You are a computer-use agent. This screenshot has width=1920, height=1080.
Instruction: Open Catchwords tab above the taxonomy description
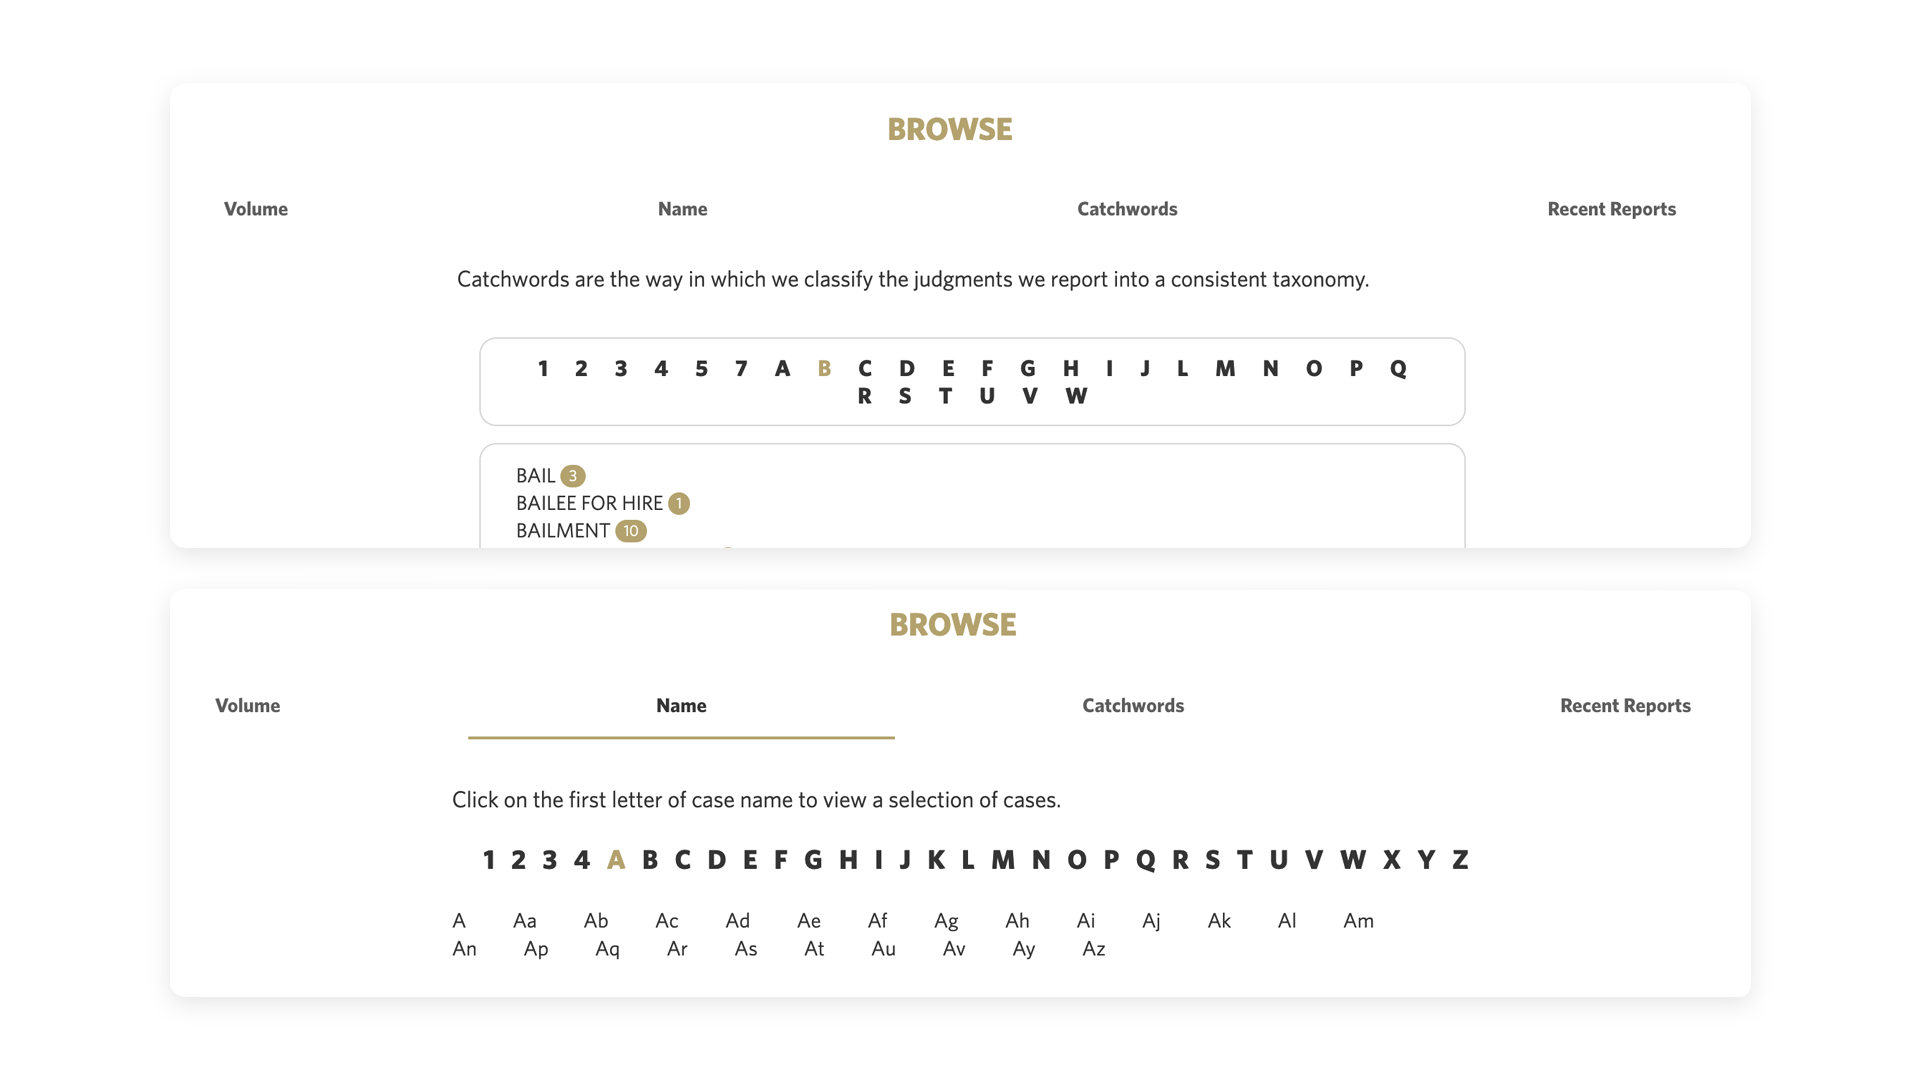pyautogui.click(x=1127, y=209)
